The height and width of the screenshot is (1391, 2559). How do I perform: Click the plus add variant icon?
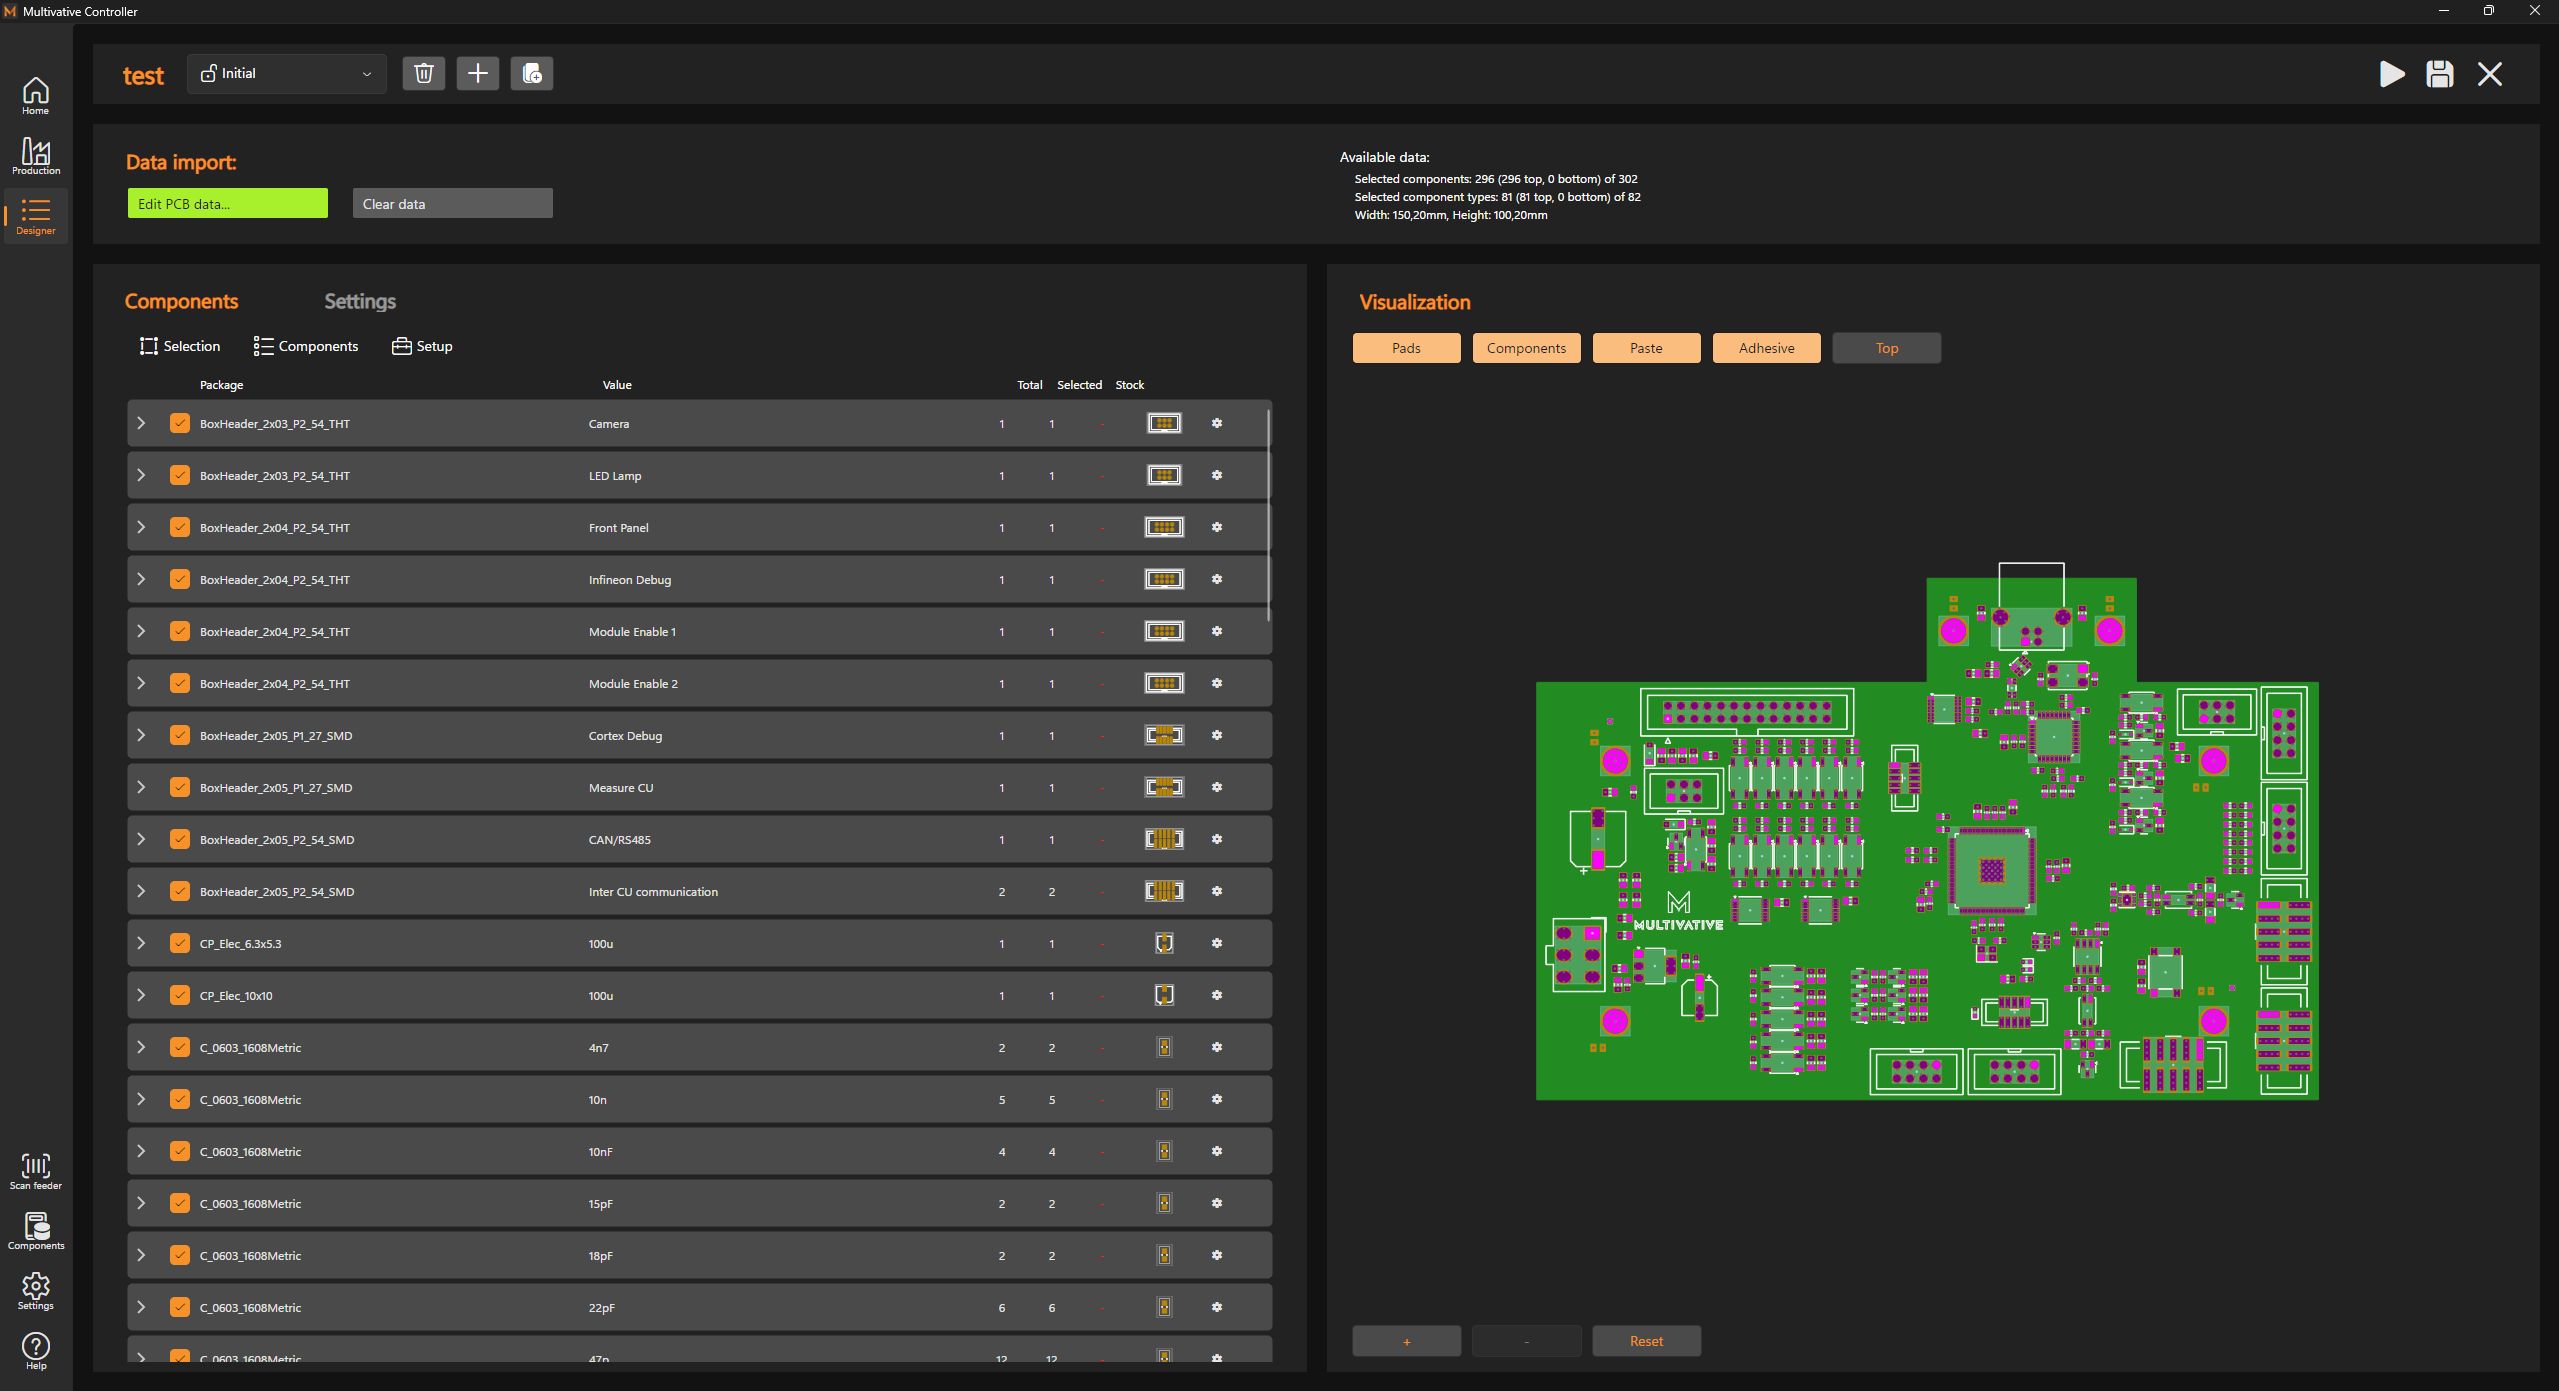pos(478,73)
